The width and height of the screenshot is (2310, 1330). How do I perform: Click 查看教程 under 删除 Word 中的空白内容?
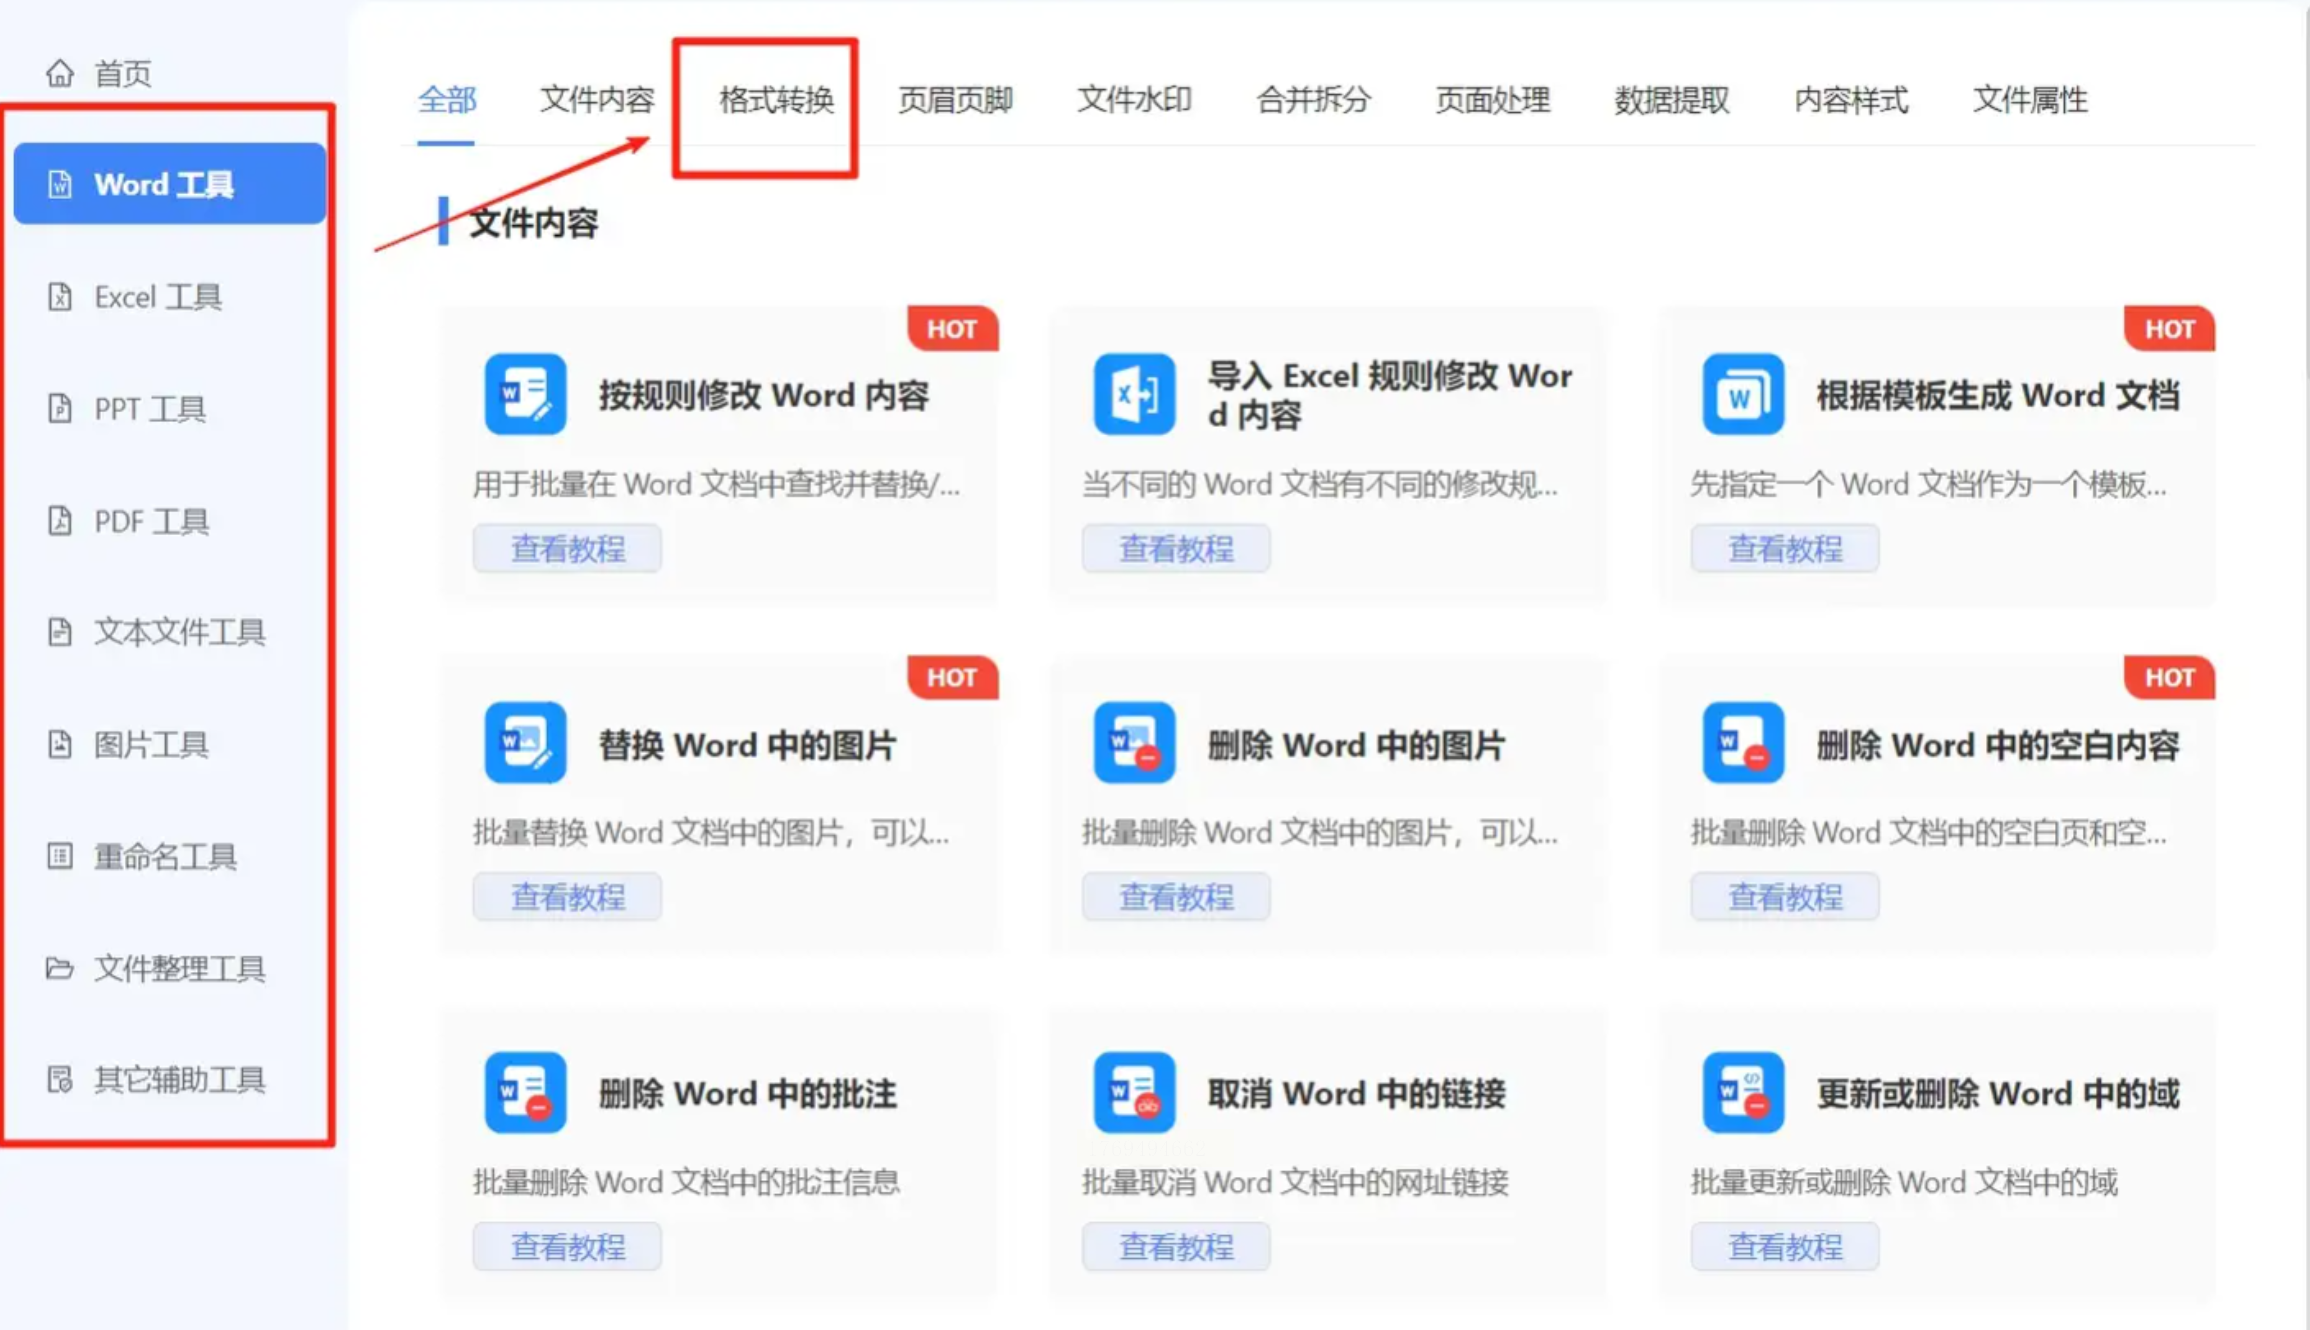1784,897
